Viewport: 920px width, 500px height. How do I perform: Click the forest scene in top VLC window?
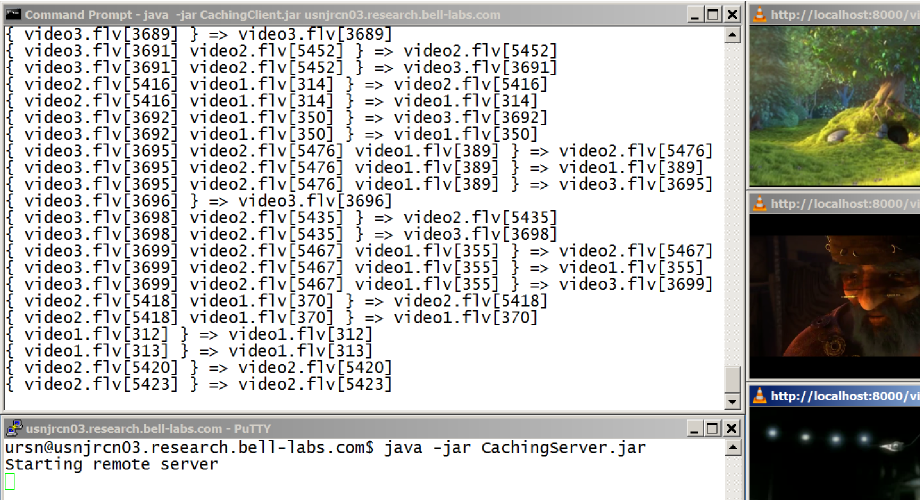[834, 106]
